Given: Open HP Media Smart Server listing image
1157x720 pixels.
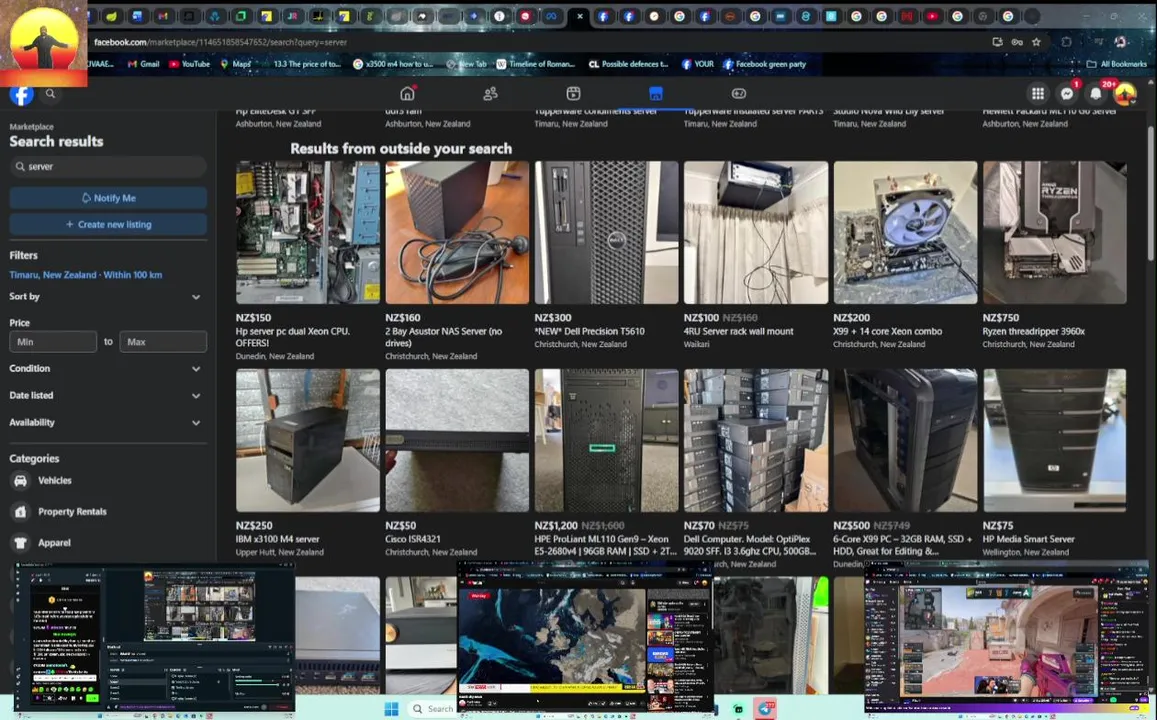Looking at the screenshot, I should click(1054, 440).
